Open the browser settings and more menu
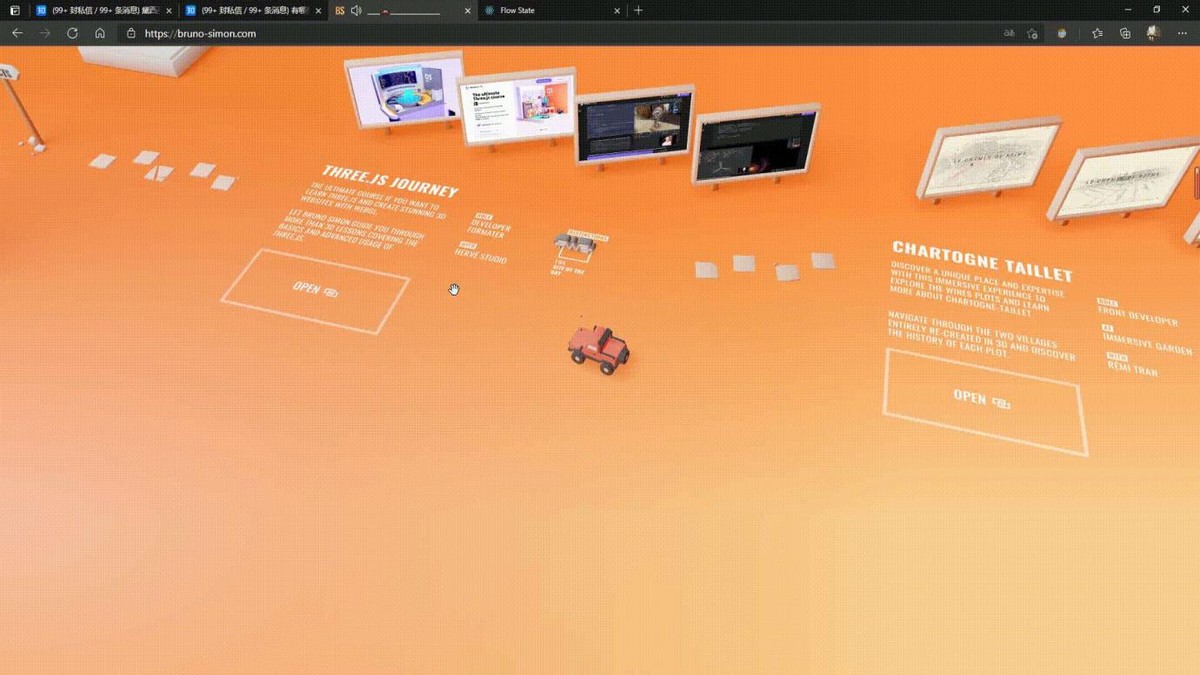 [x=1182, y=33]
